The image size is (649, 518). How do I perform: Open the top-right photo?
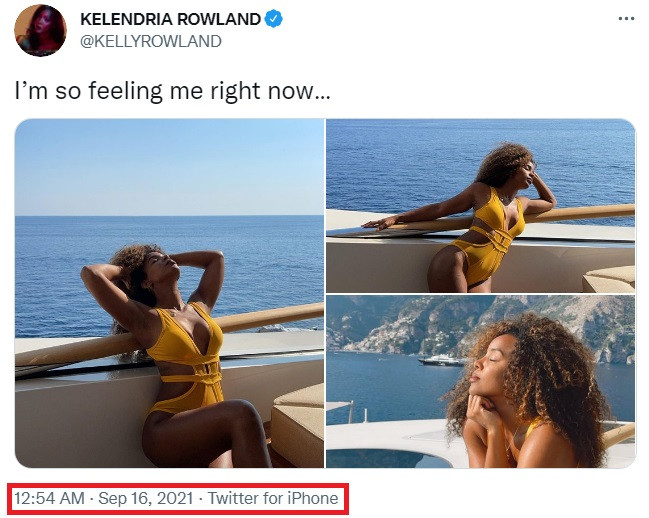pos(480,205)
